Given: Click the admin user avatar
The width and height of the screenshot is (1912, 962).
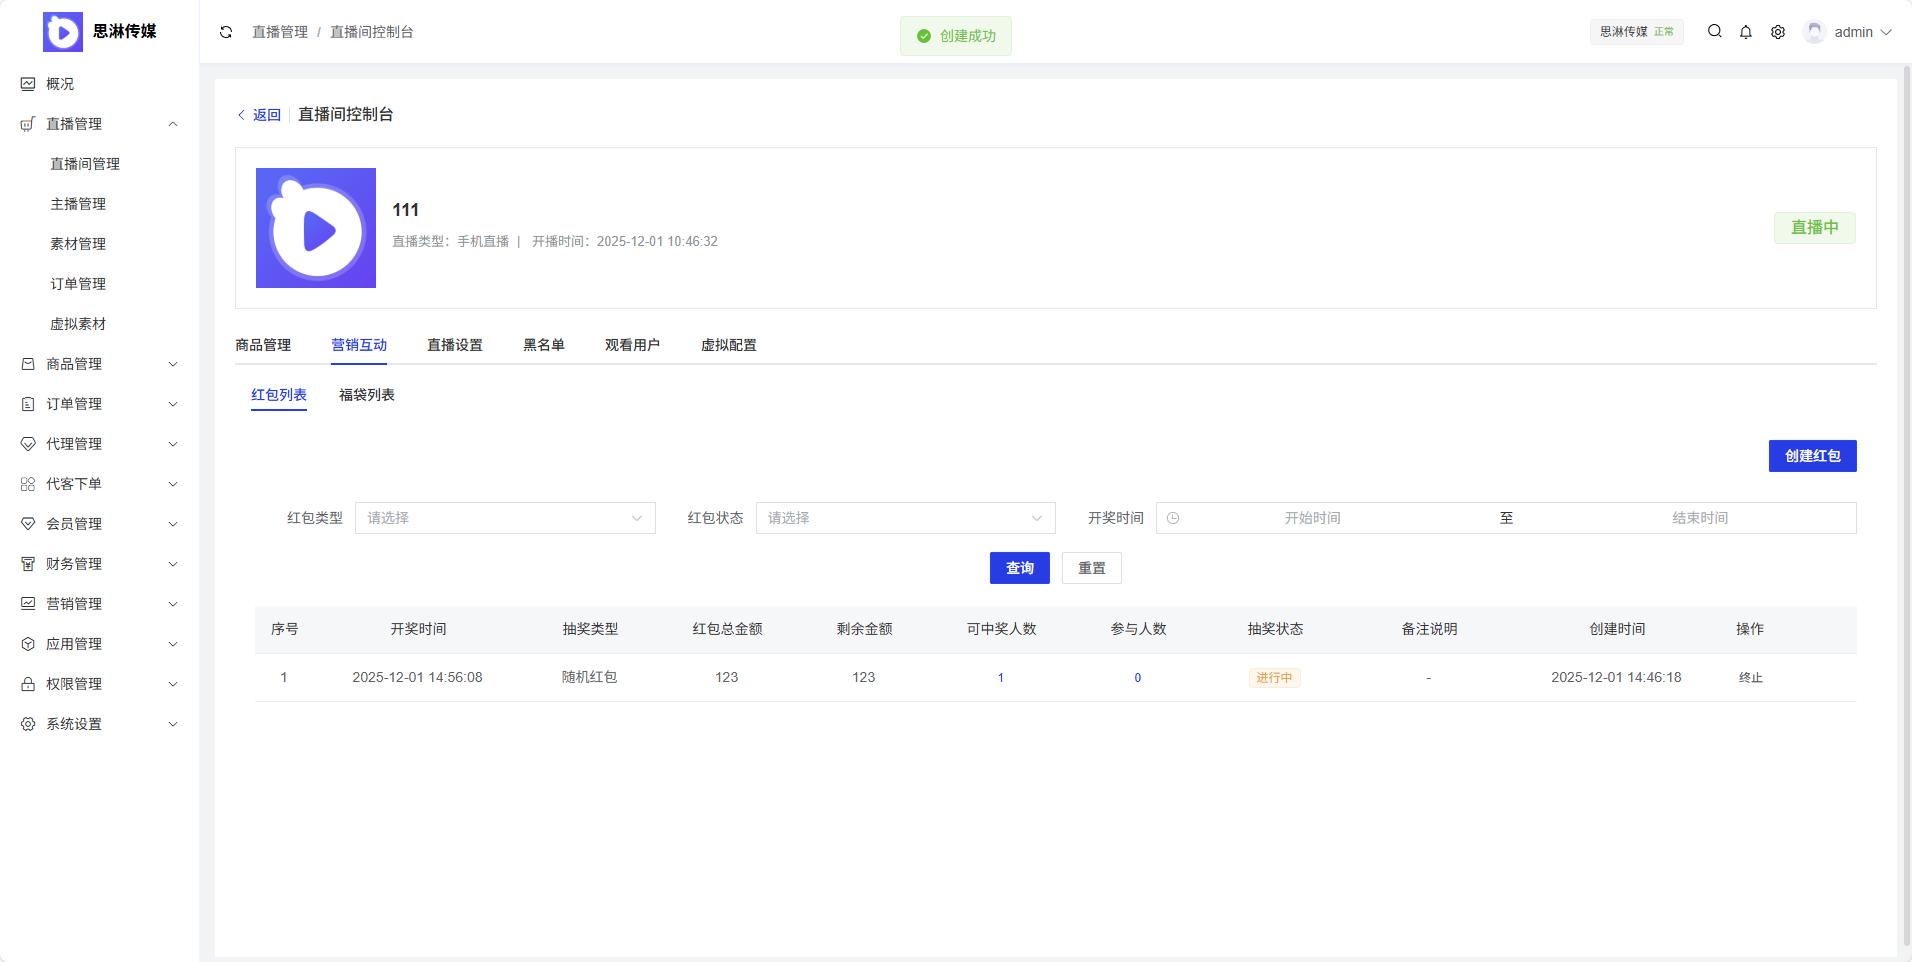Looking at the screenshot, I should click(x=1814, y=32).
